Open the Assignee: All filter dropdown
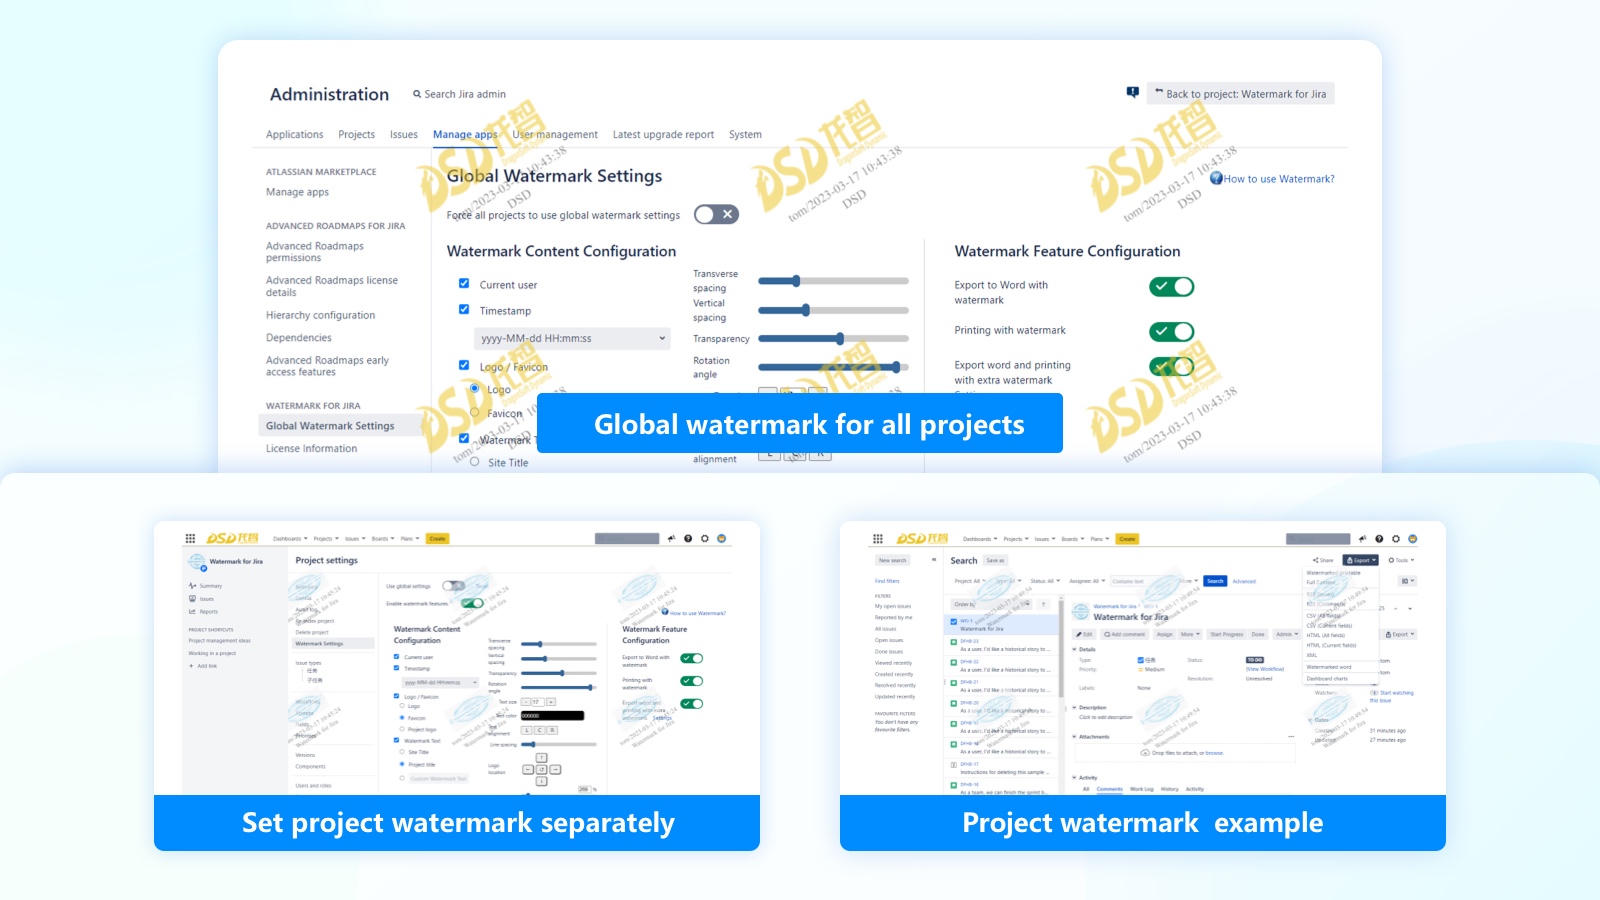1600x900 pixels. (x=1087, y=581)
